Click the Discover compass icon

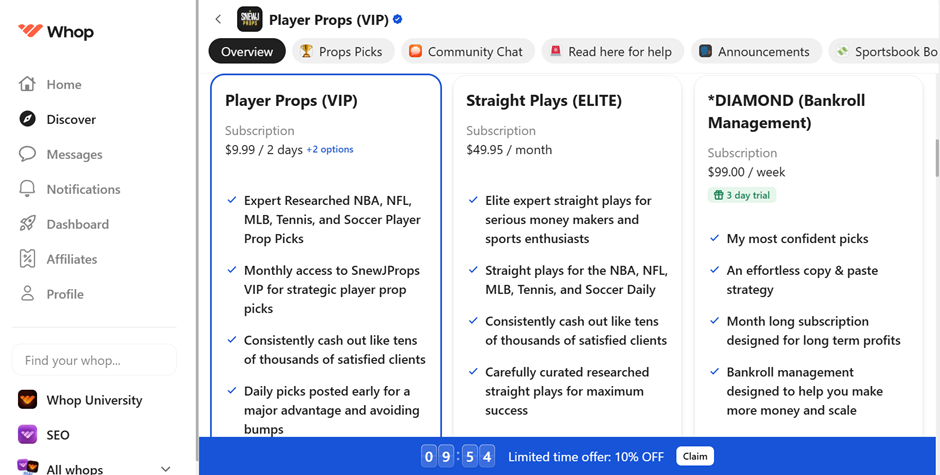[27, 119]
